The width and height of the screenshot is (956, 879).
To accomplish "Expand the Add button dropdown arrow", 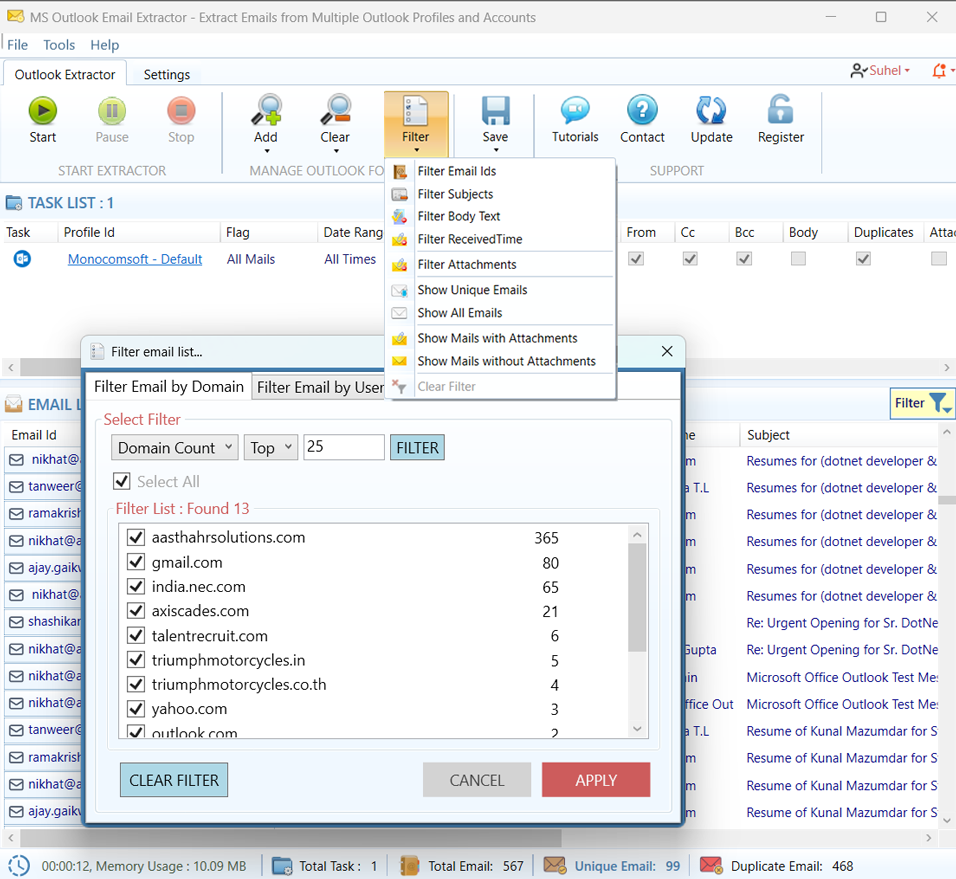I will (266, 151).
